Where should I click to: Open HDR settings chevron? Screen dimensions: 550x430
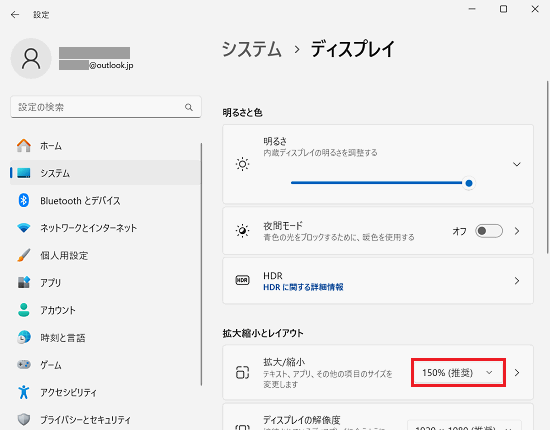(x=517, y=281)
